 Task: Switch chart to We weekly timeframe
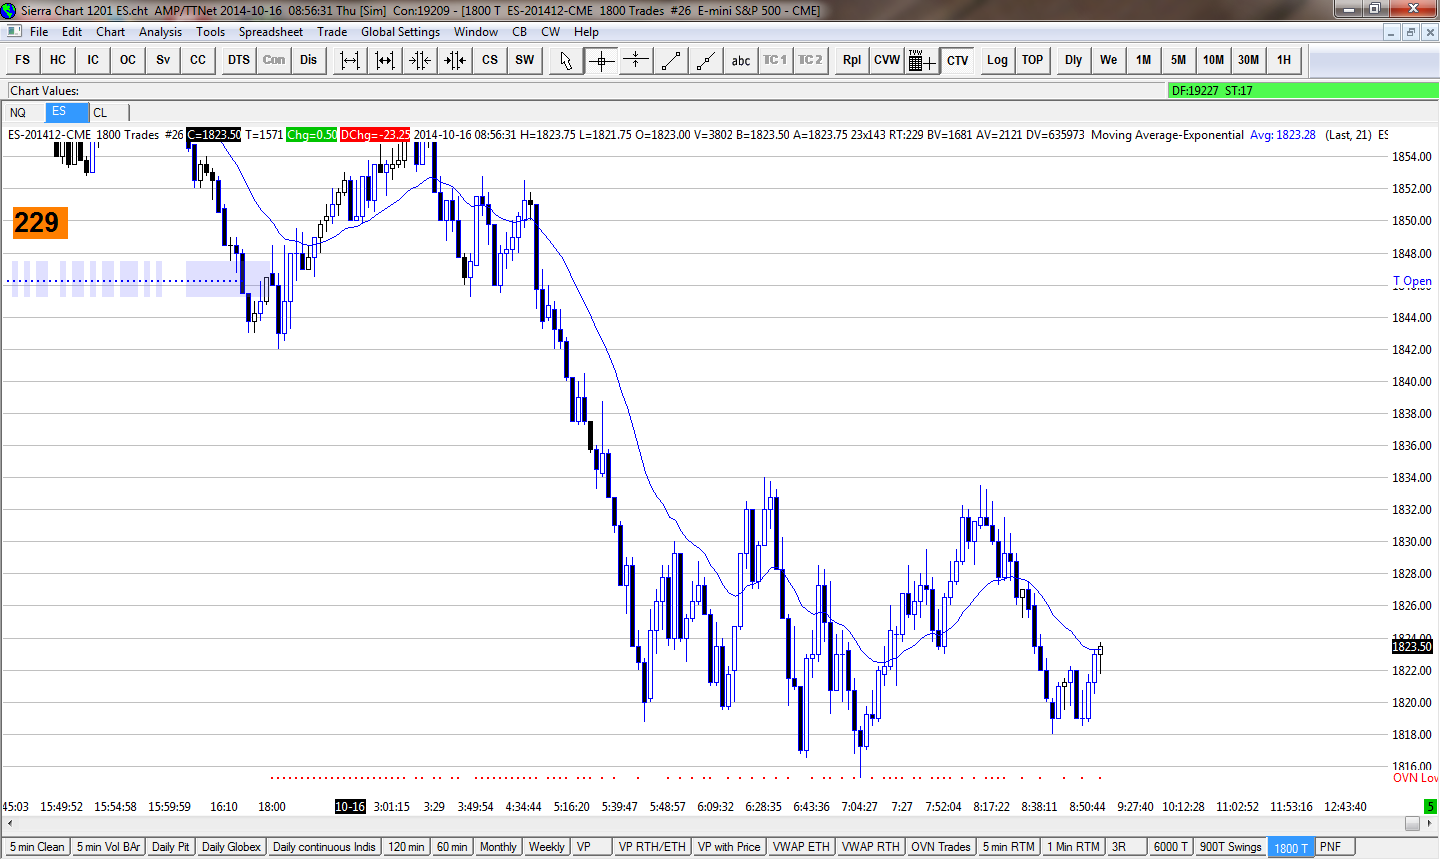(x=1109, y=60)
